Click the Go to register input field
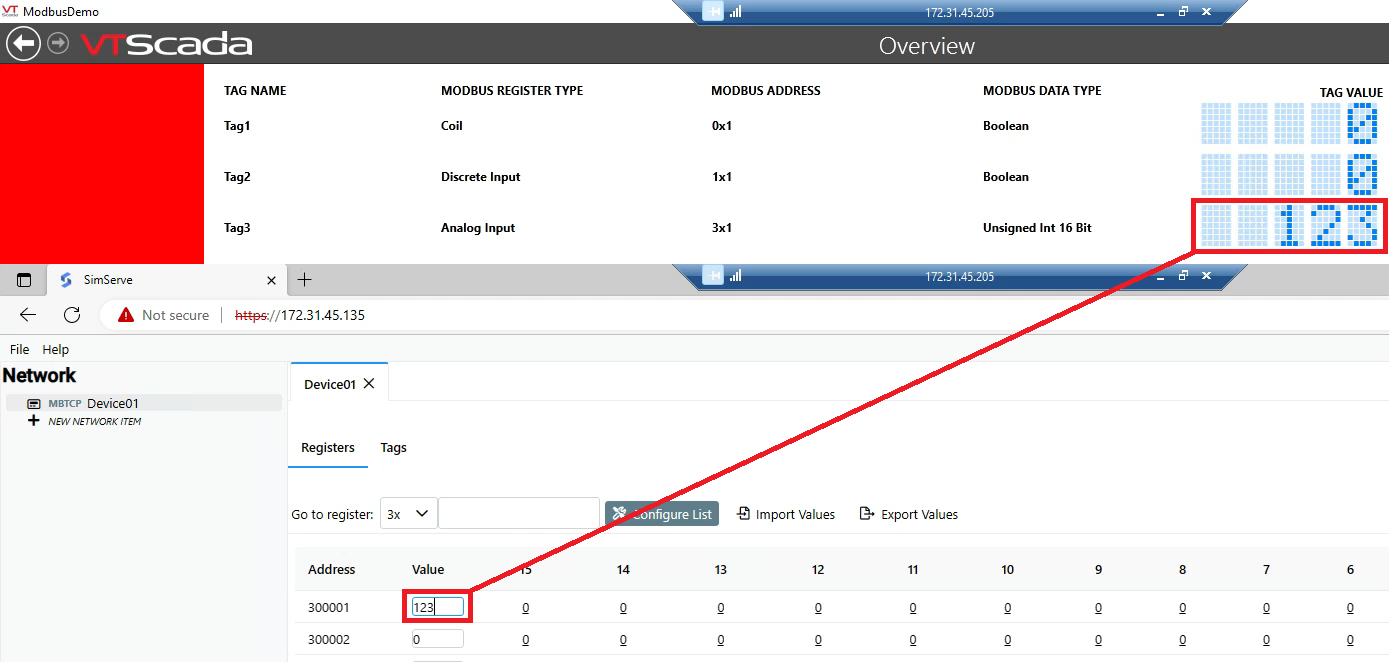Screen dimensions: 1389x662 point(518,513)
